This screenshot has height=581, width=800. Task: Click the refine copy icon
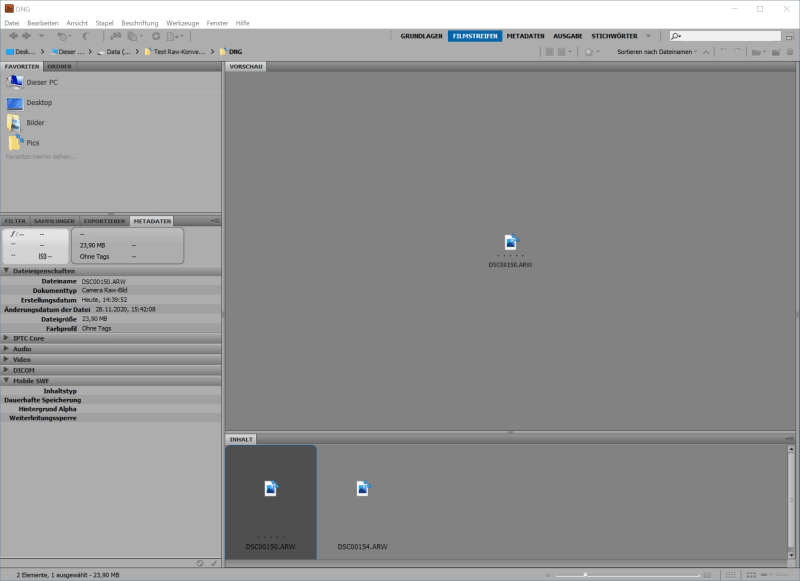point(135,36)
